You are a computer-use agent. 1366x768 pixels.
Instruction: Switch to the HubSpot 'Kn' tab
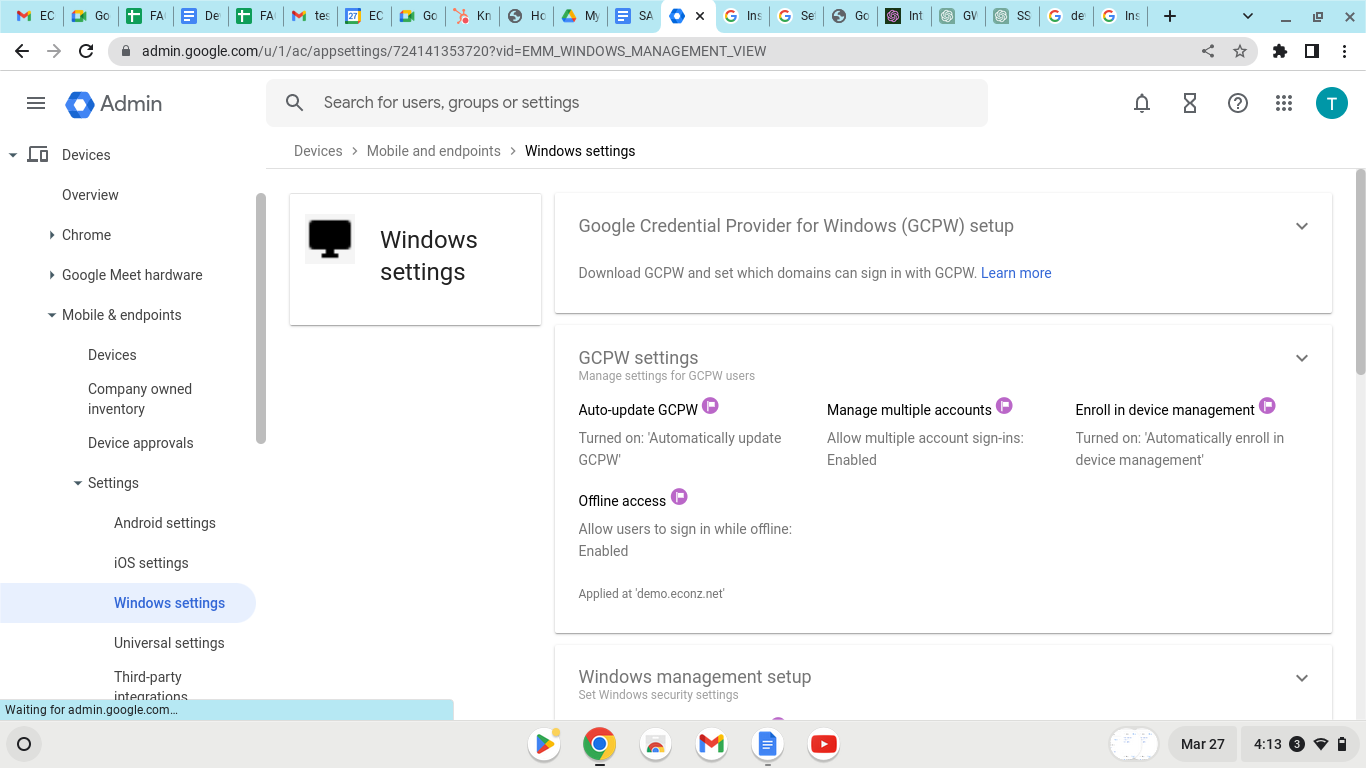[x=472, y=16]
